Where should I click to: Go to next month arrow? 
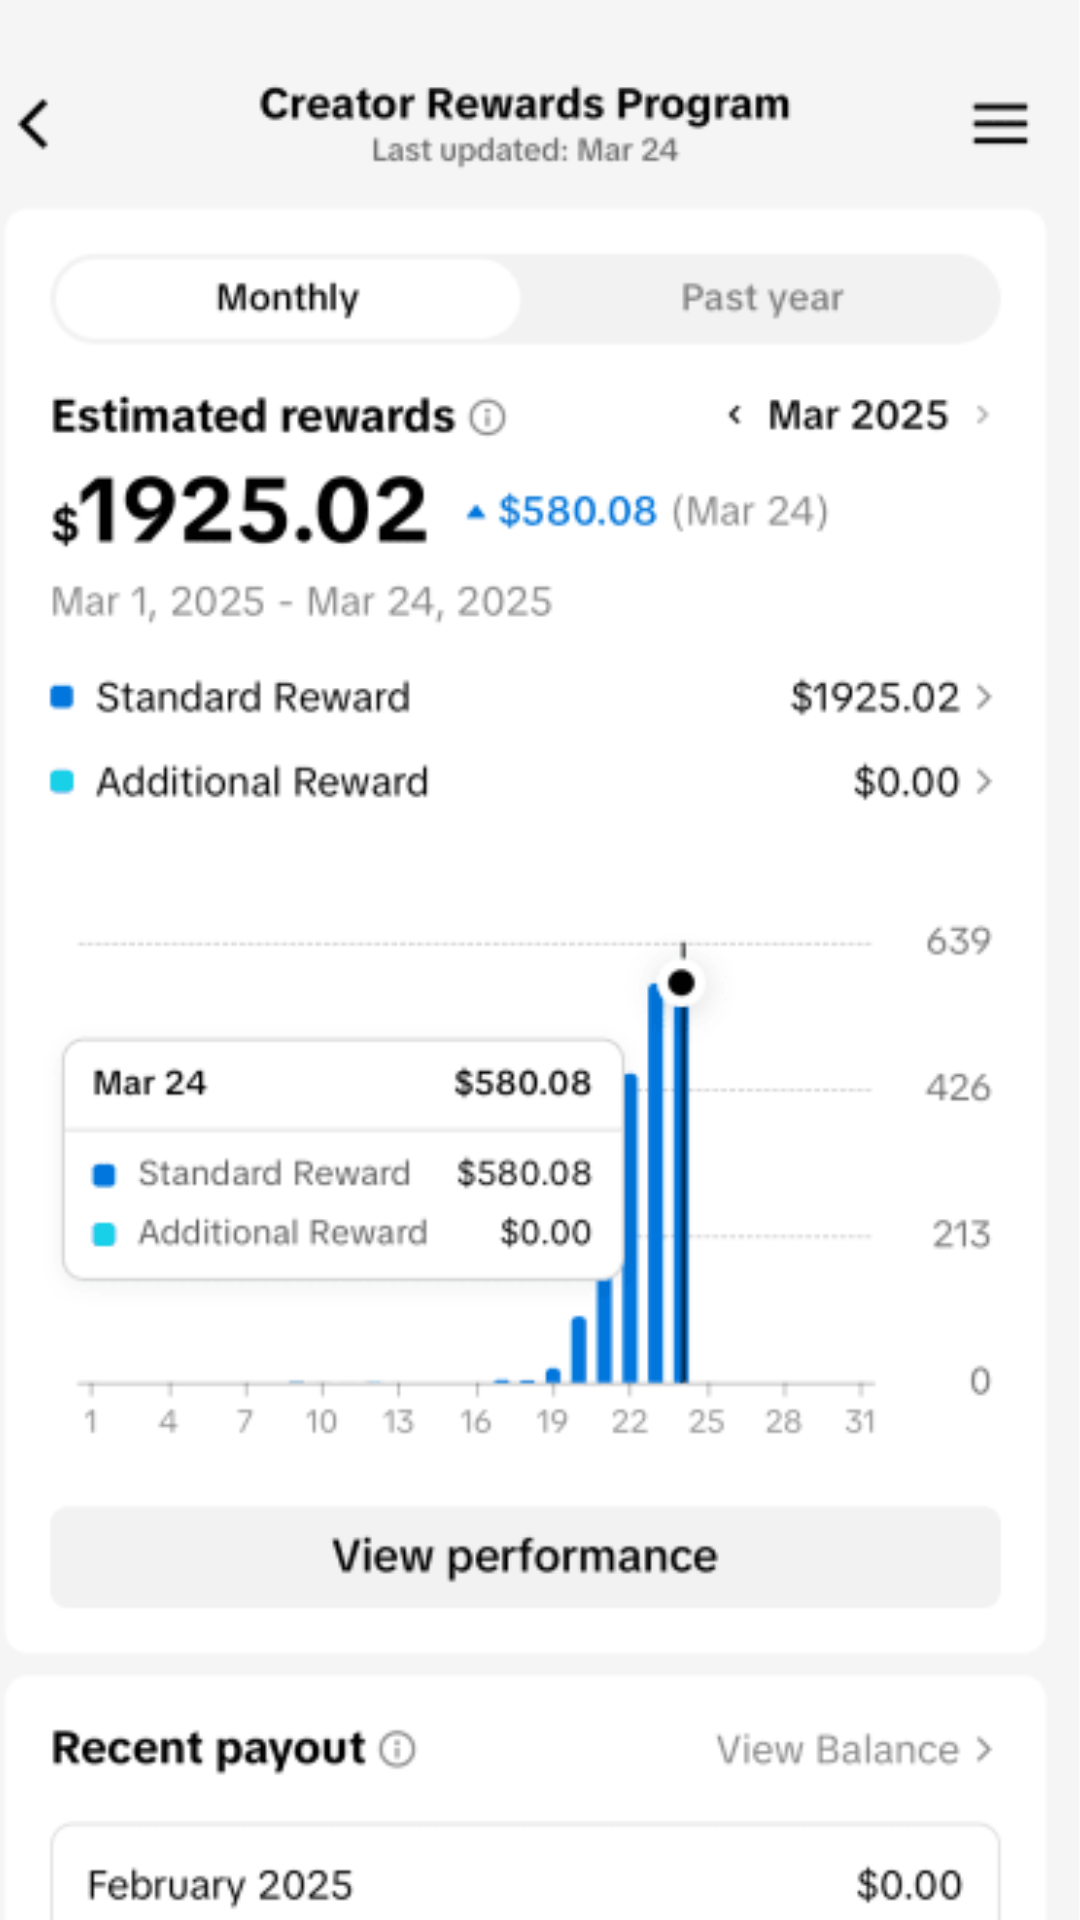click(982, 415)
